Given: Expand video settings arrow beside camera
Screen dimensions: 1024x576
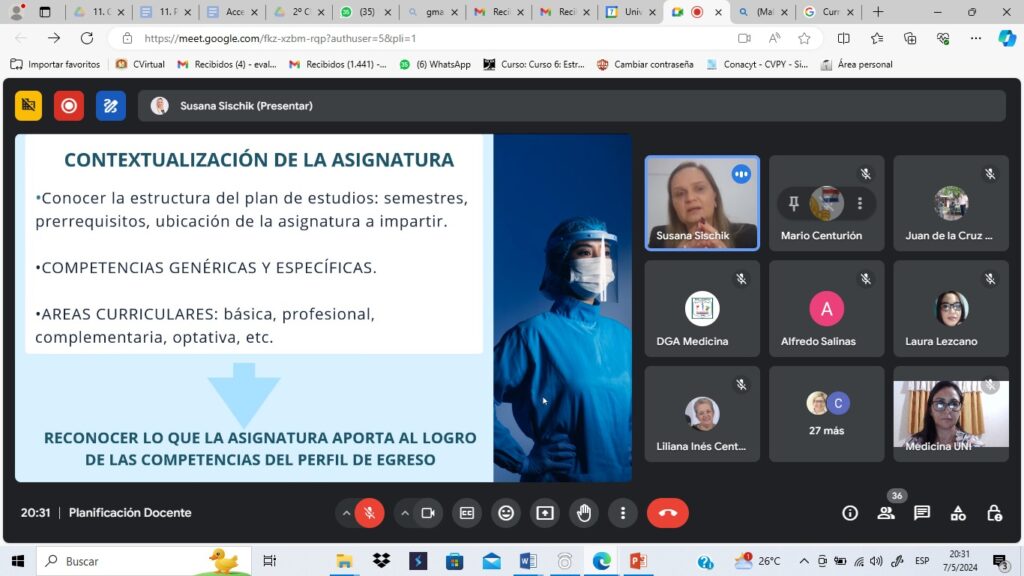Looking at the screenshot, I should pyautogui.click(x=405, y=513).
